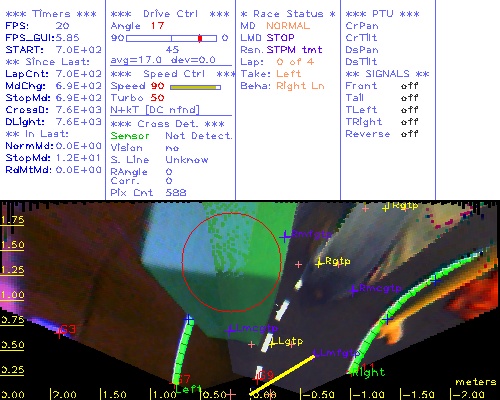
Task: Click the red marker on the Angle gauge
Action: click(x=200, y=38)
